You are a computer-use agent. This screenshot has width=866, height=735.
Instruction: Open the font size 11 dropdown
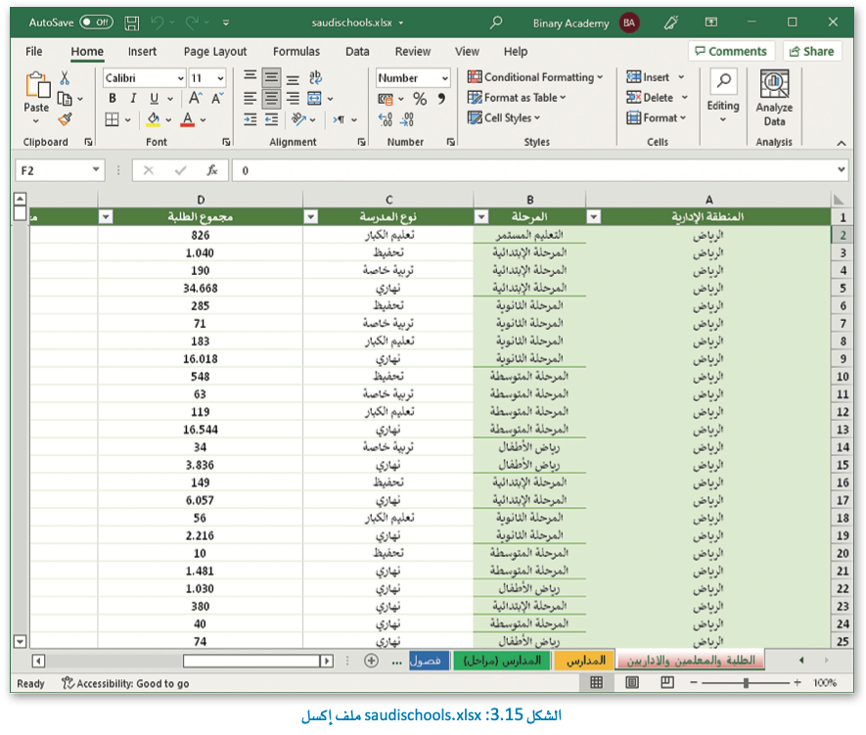pyautogui.click(x=220, y=78)
